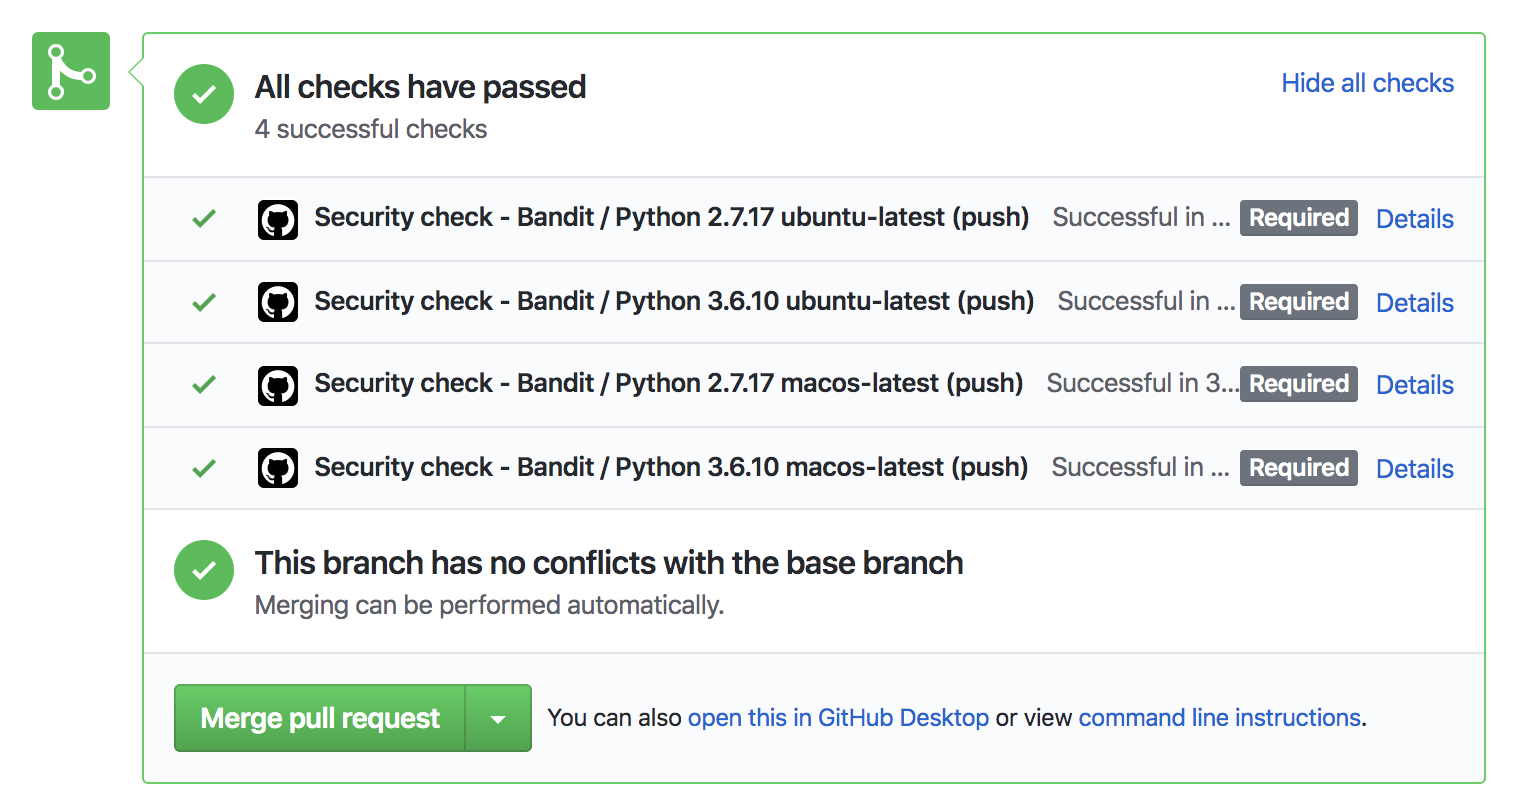
Task: Click 'Successful in' status of Python 2.7.17 ubuntu row
Action: (x=1141, y=218)
